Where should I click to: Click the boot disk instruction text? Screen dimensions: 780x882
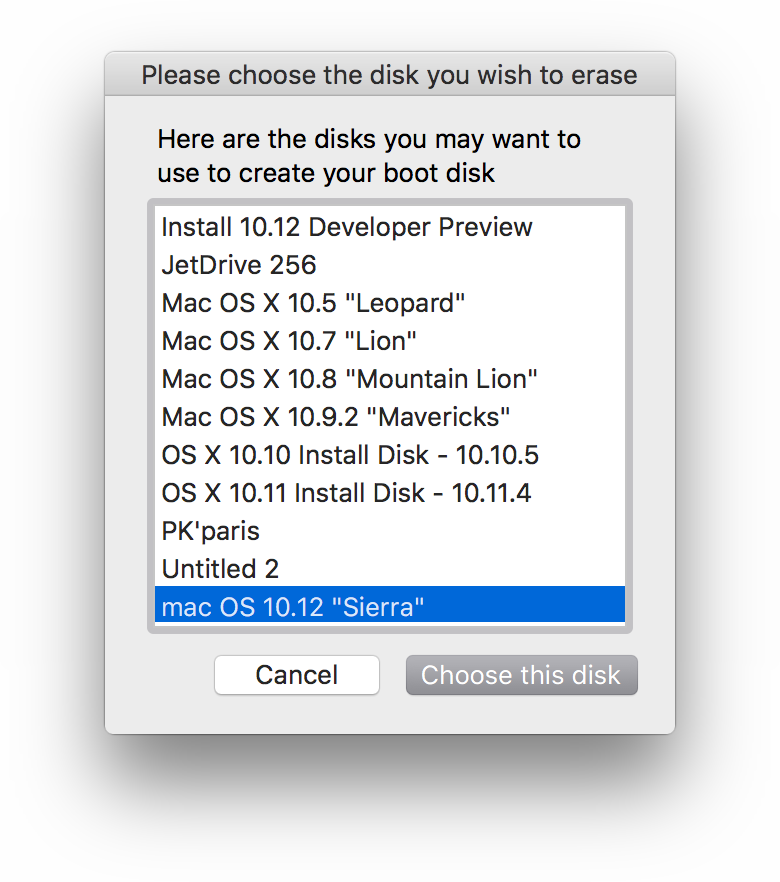369,156
